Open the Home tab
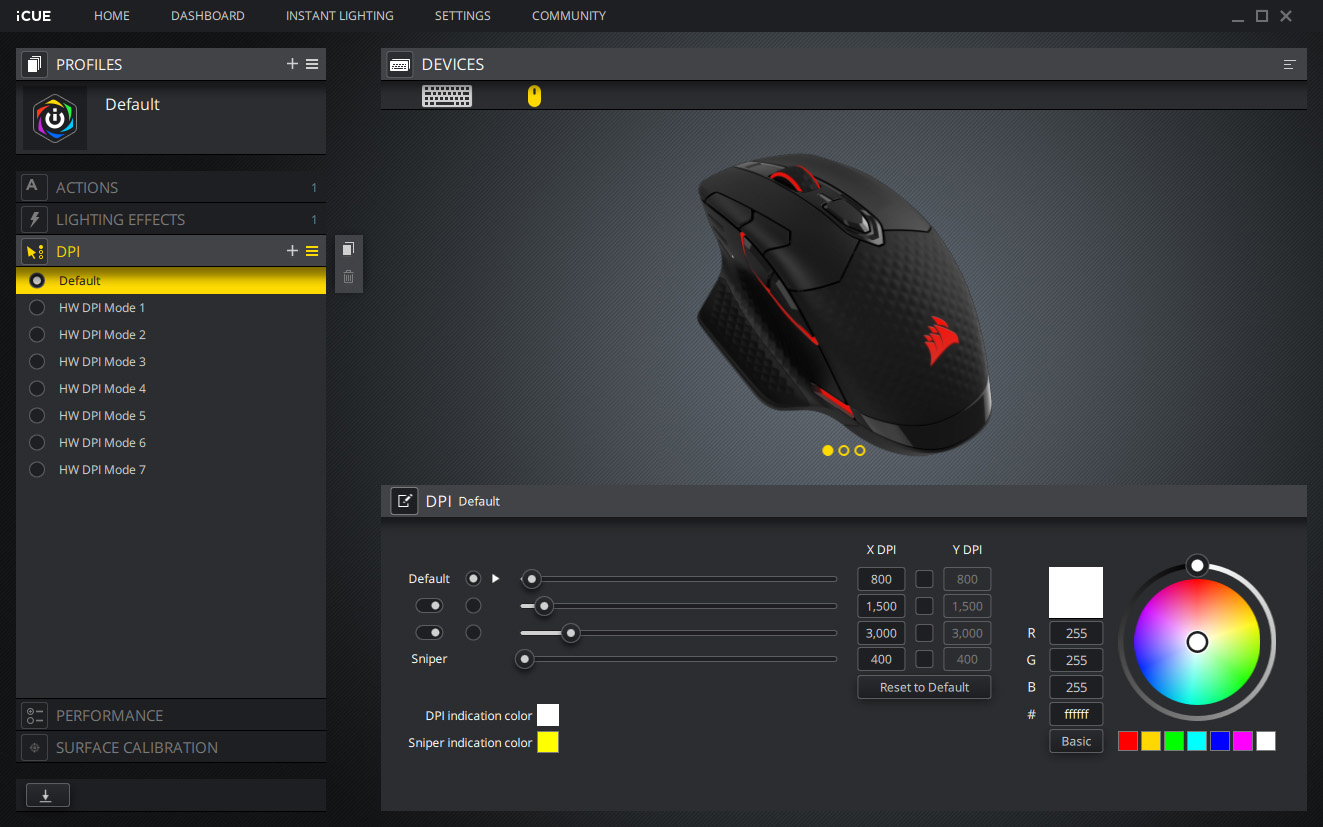The height and width of the screenshot is (827, 1323). [112, 16]
